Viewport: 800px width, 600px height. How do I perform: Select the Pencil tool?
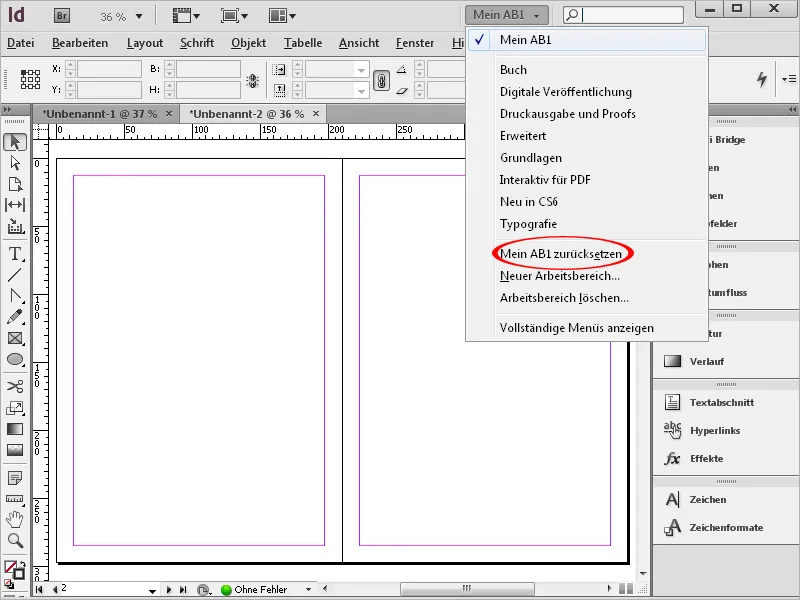pyautogui.click(x=15, y=317)
